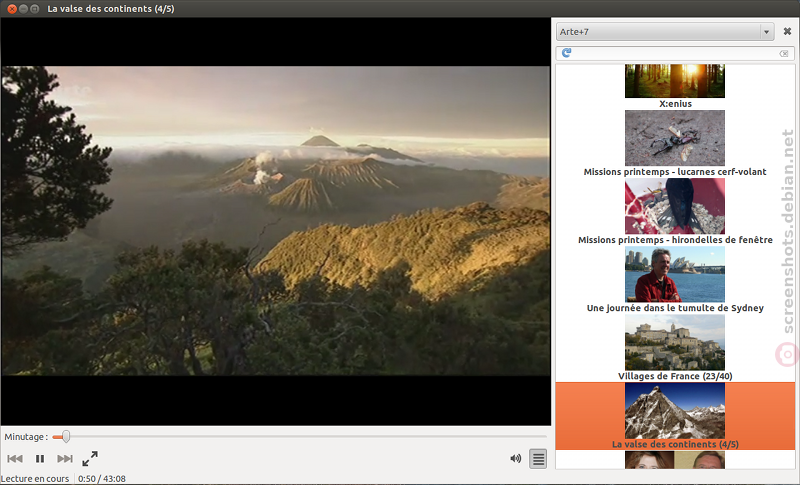Select X:enius title text
The height and width of the screenshot is (485, 800).
click(x=675, y=104)
